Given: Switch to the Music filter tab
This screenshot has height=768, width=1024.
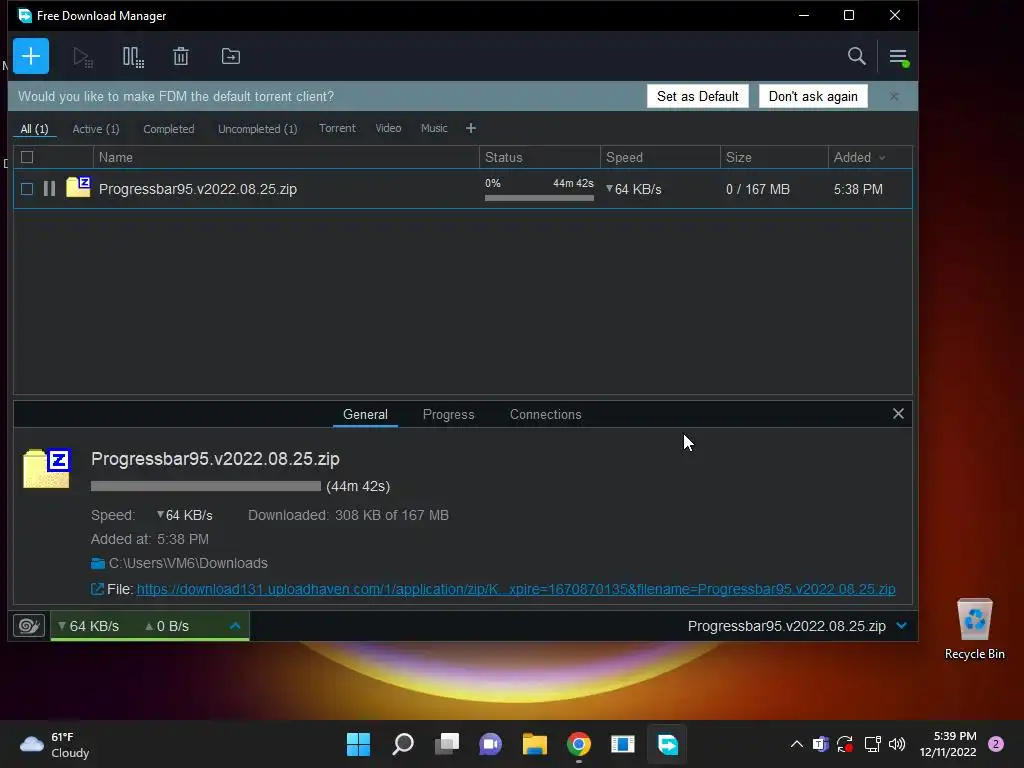Looking at the screenshot, I should (434, 128).
